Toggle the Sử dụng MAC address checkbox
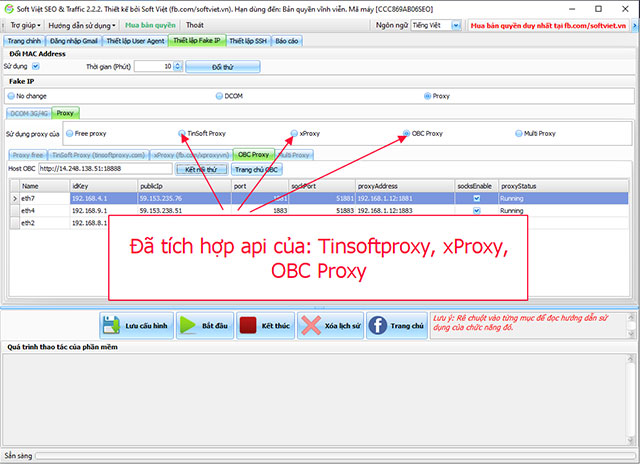Viewport: 640px width, 464px height. pos(36,65)
